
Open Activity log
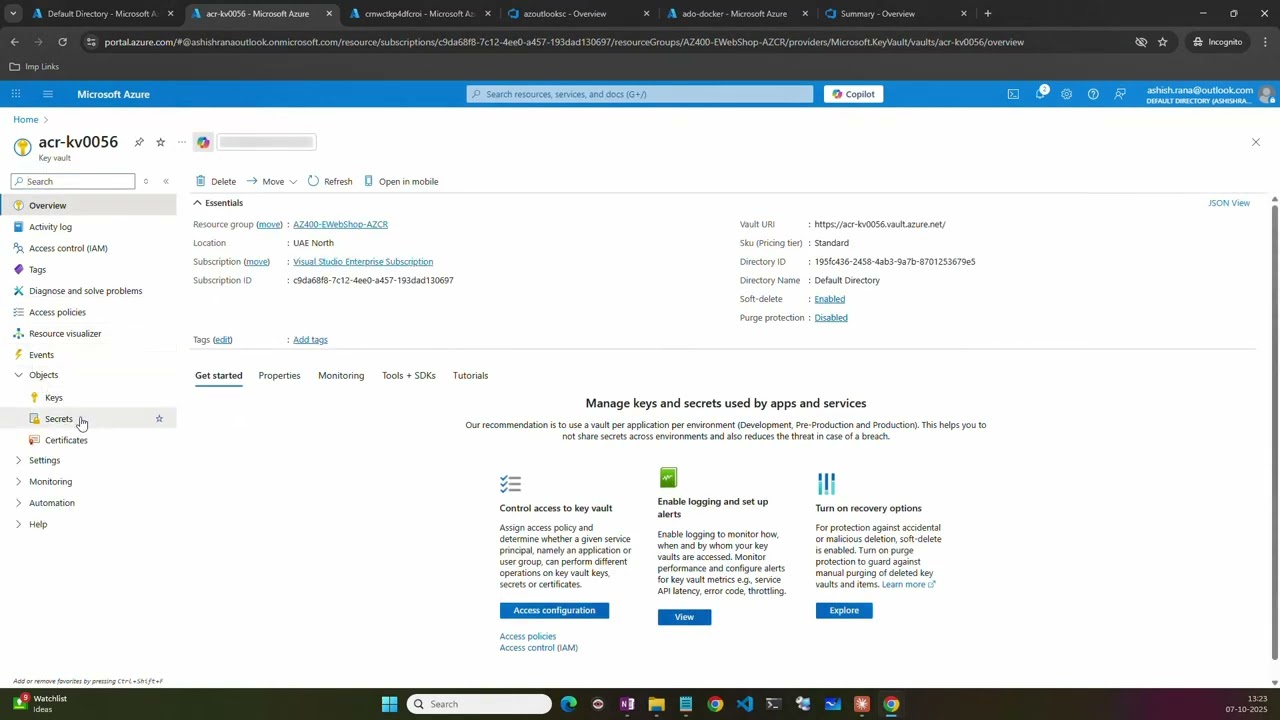point(50,227)
